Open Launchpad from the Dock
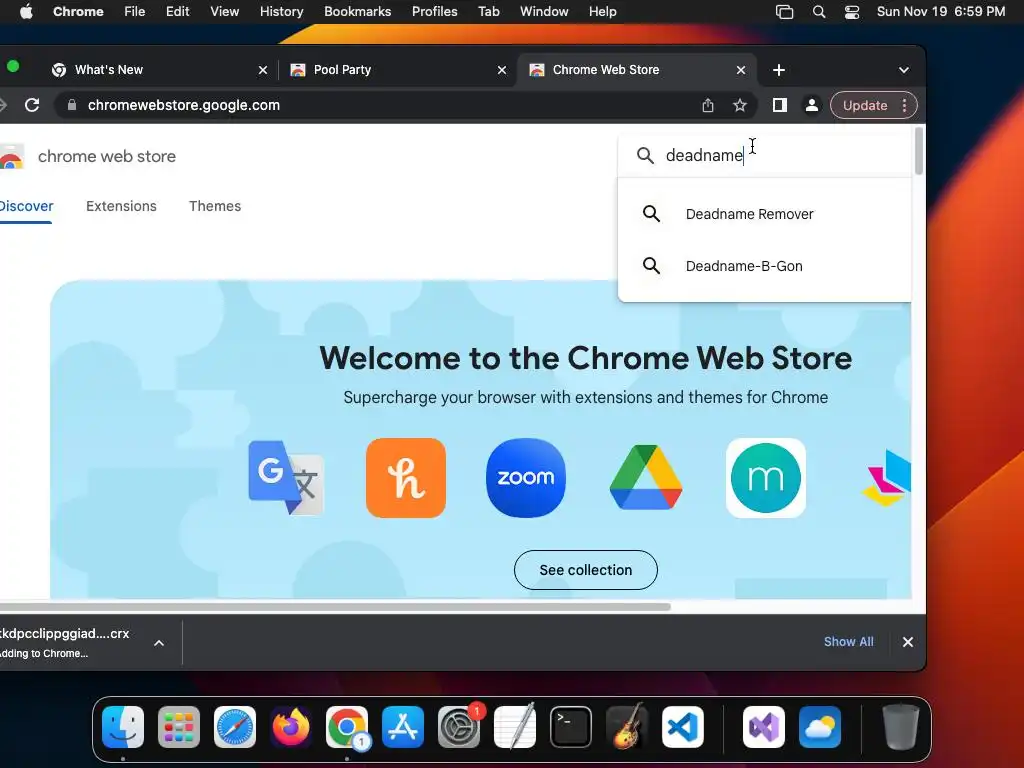 click(179, 727)
